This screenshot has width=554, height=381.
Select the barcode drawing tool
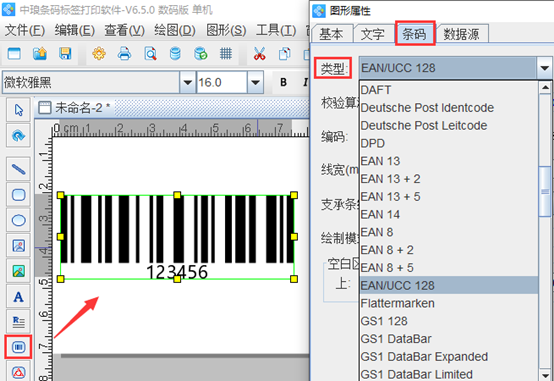coord(18,347)
